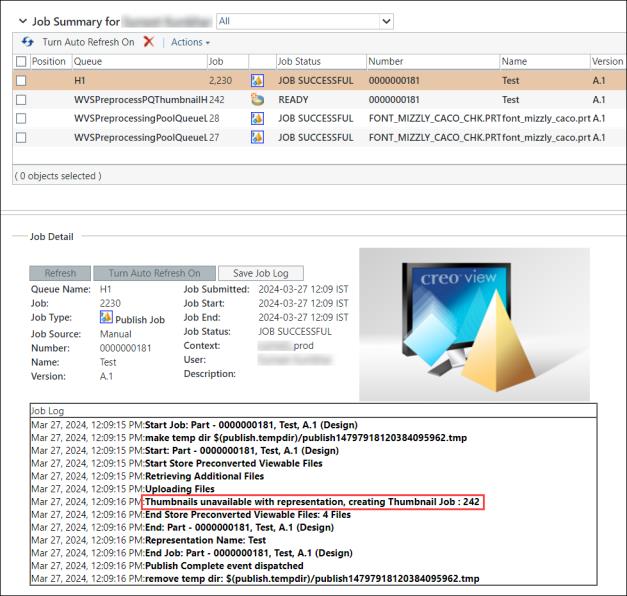Check the select-all checkbox in table header
Viewport: 627px width, 596px height.
click(x=21, y=62)
